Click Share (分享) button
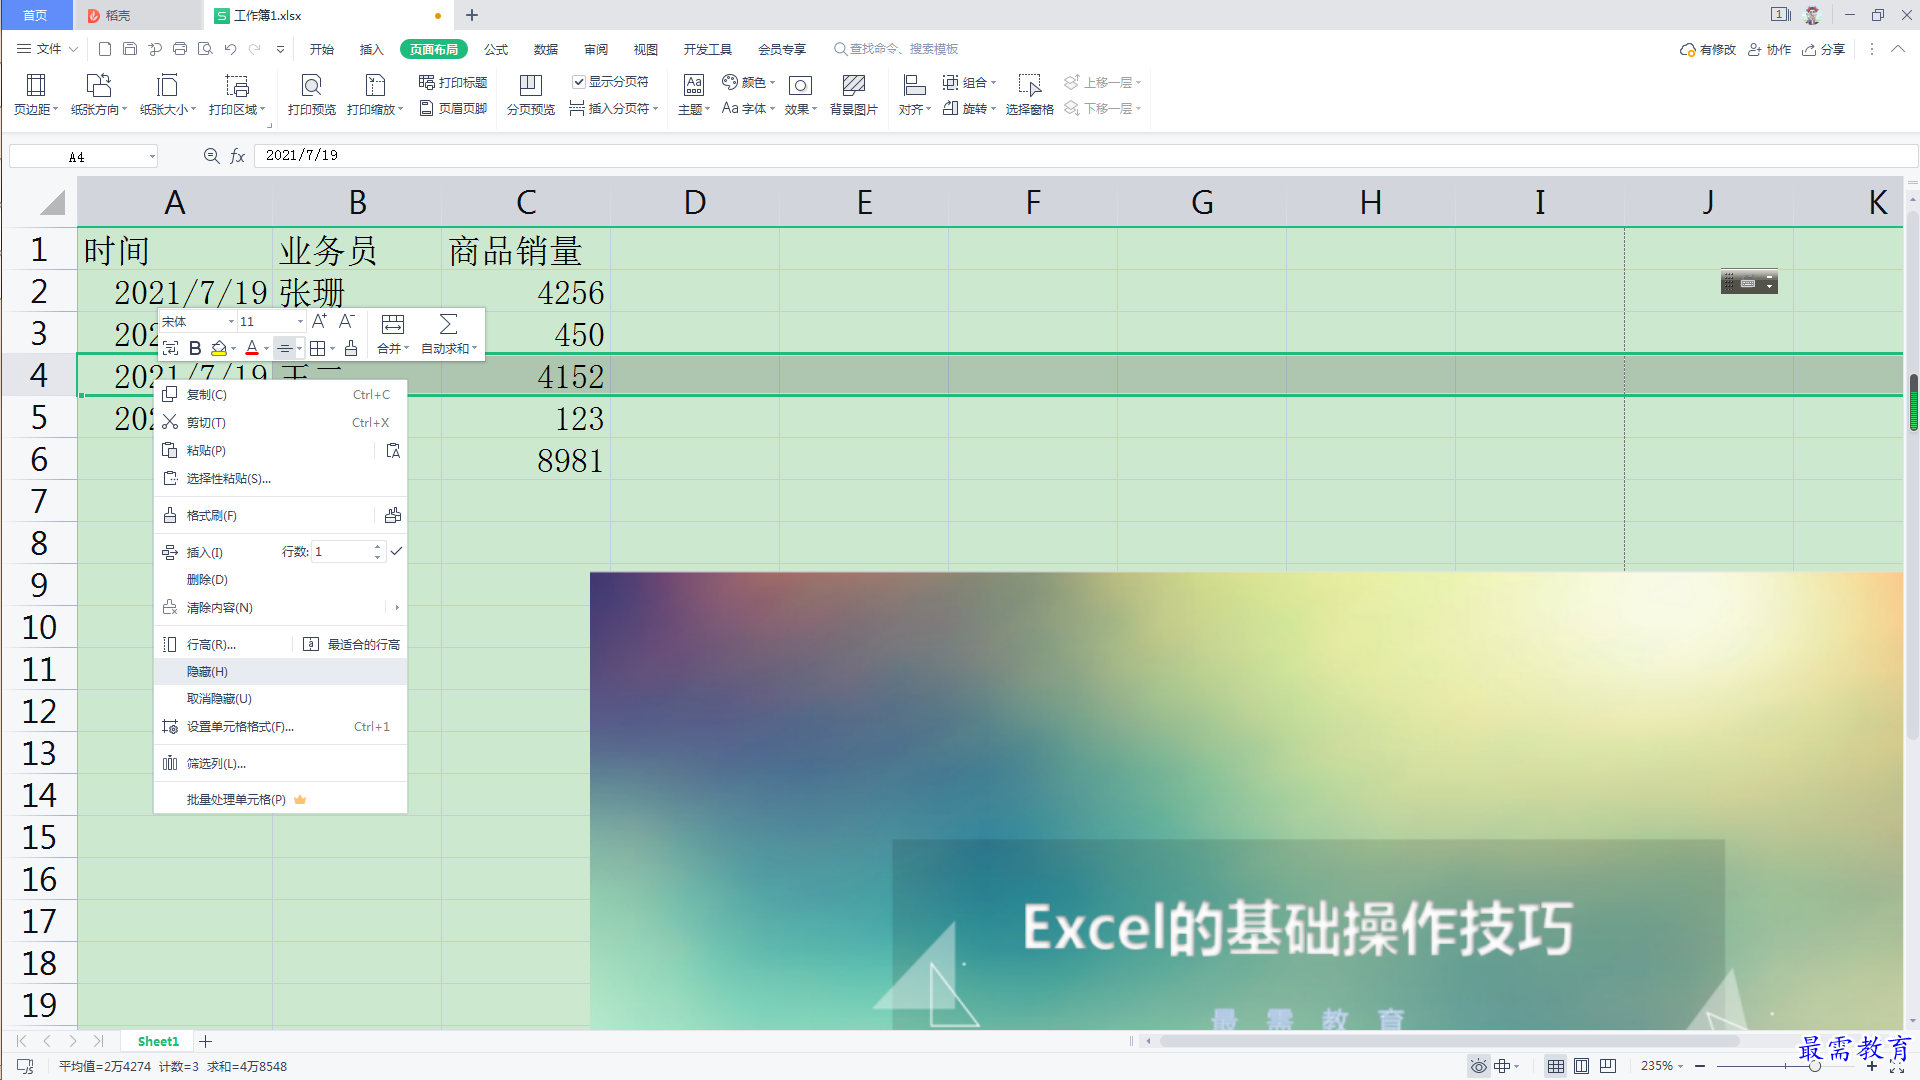 point(1824,49)
